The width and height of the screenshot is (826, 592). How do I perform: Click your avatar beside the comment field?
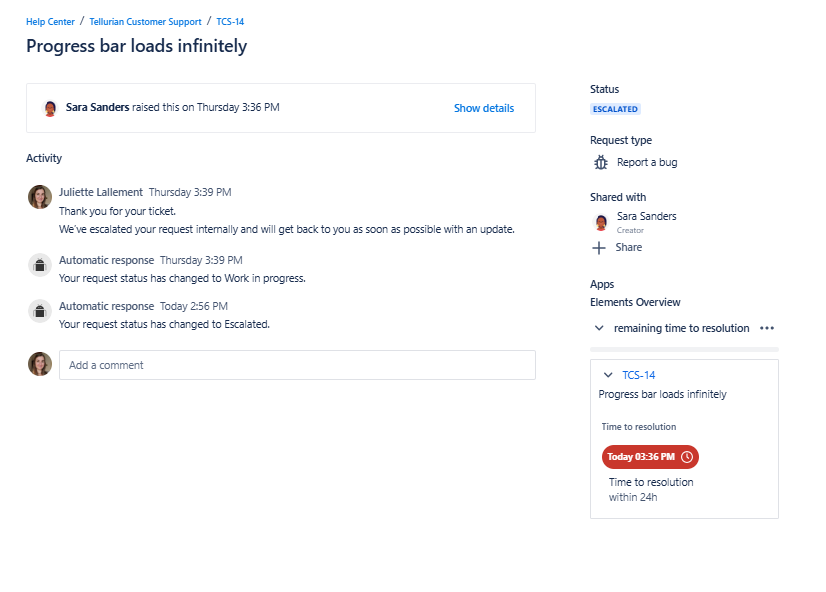pyautogui.click(x=39, y=364)
